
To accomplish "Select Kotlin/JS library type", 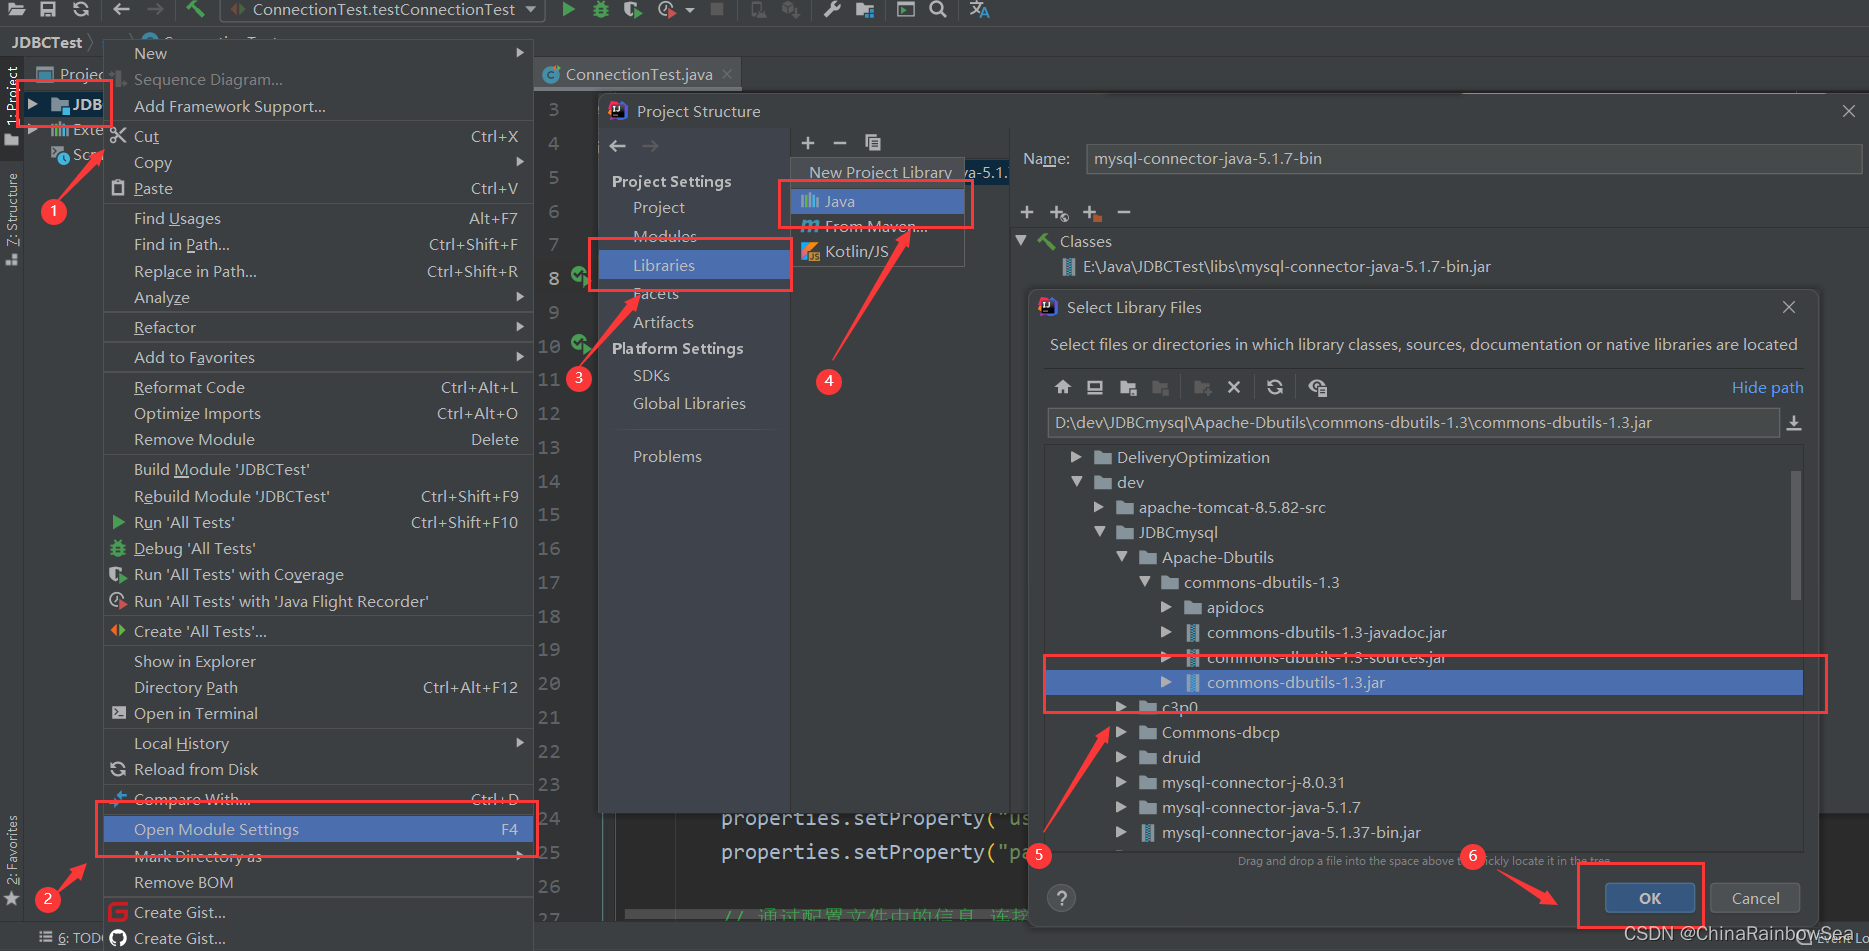I will [x=877, y=251].
